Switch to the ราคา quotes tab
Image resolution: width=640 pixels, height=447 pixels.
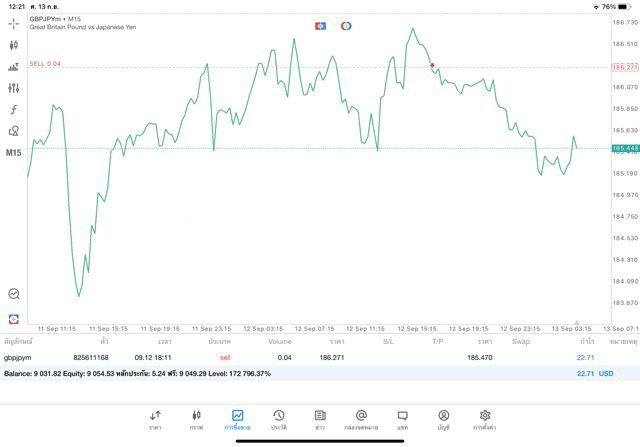pyautogui.click(x=155, y=419)
